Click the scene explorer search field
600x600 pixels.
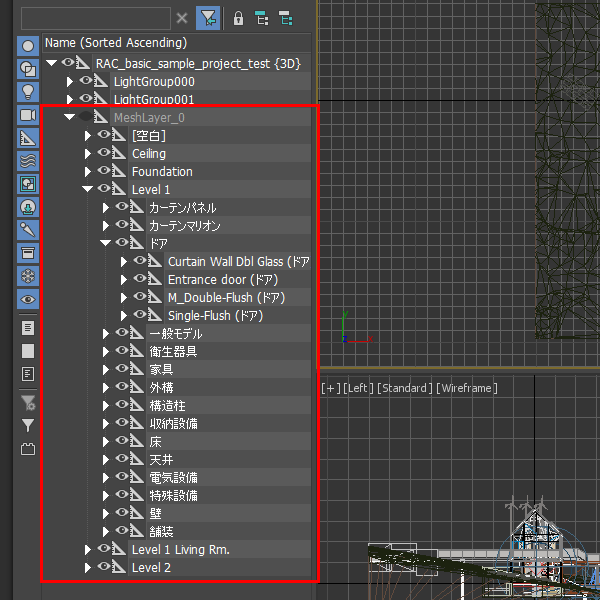click(x=95, y=18)
